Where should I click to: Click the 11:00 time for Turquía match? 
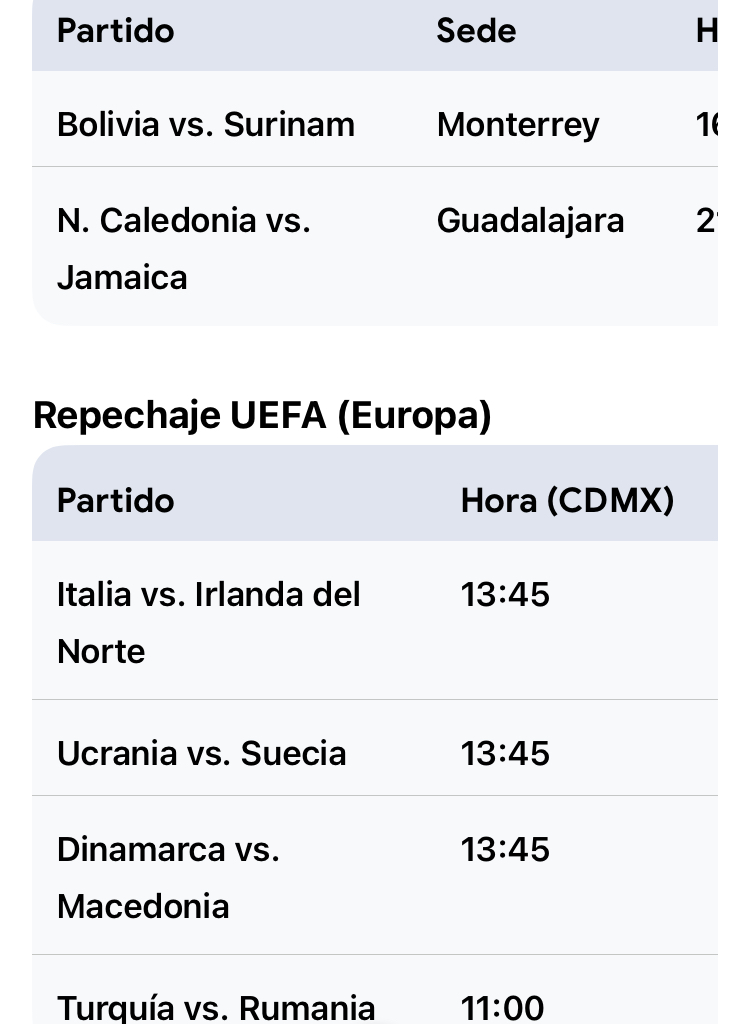(x=502, y=1007)
